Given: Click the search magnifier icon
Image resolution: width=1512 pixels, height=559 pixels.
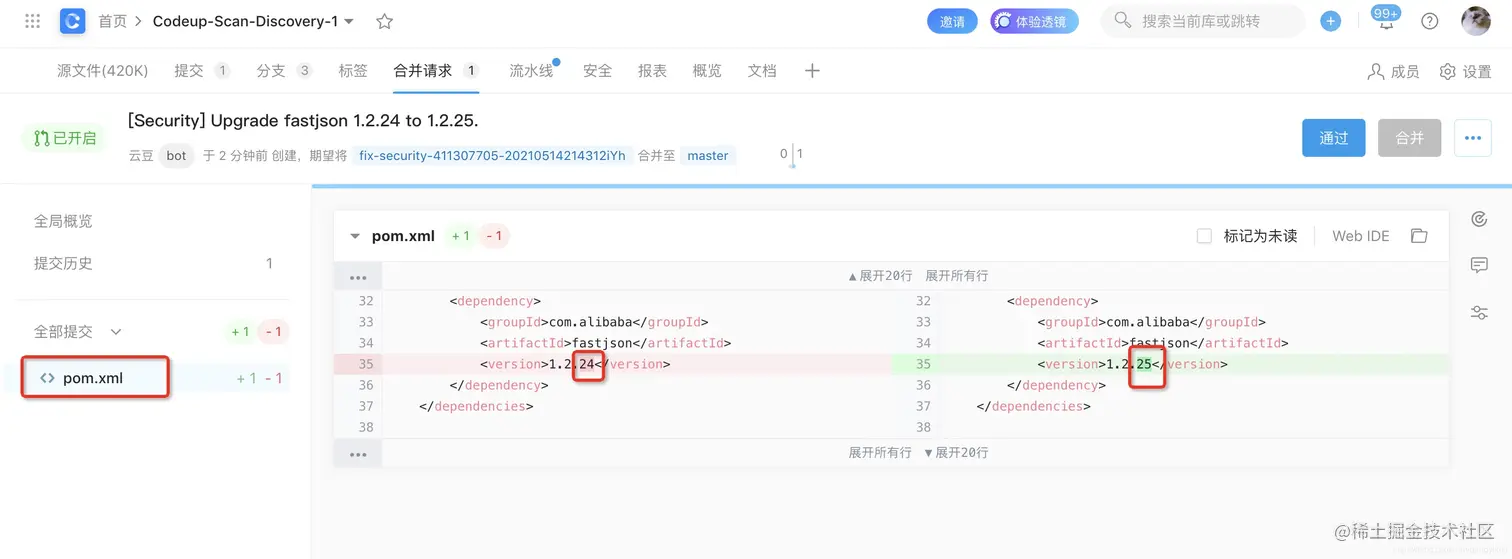Looking at the screenshot, I should click(1123, 20).
